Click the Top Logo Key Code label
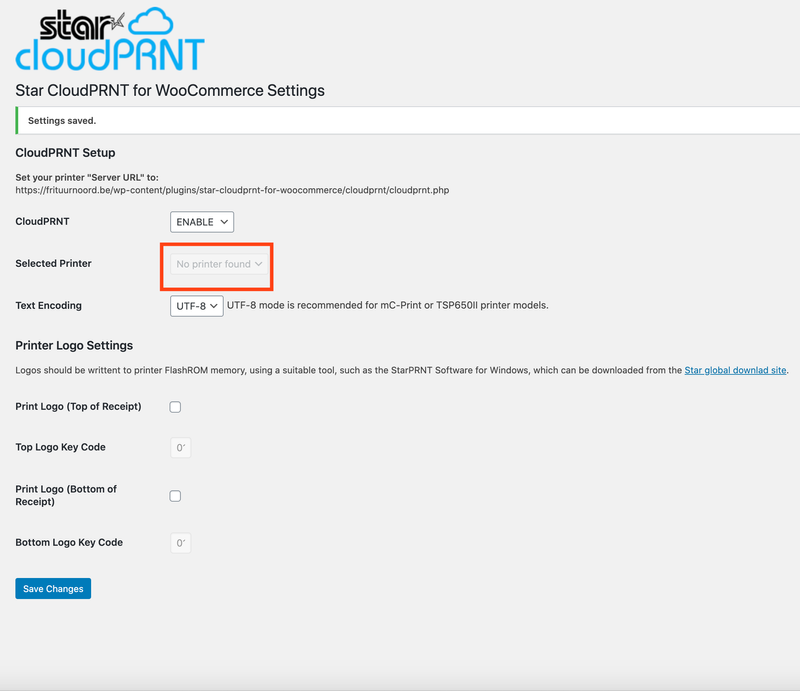This screenshot has width=800, height=691. click(x=60, y=447)
